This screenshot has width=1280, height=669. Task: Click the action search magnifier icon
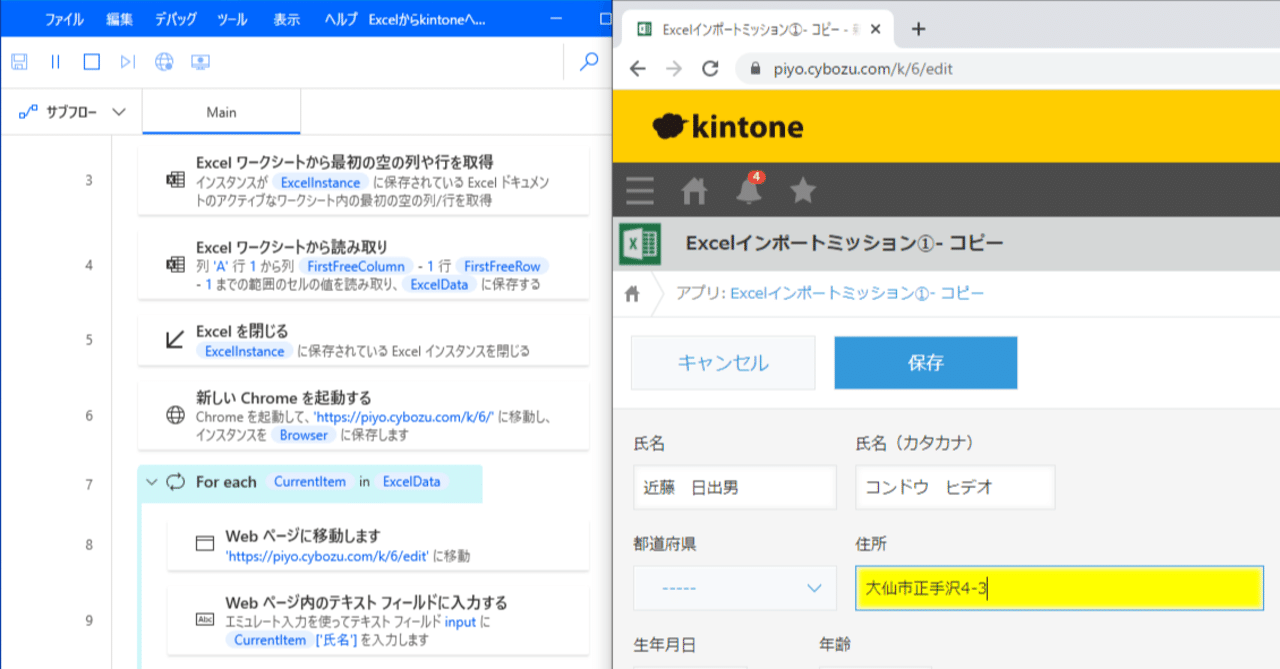click(x=588, y=62)
